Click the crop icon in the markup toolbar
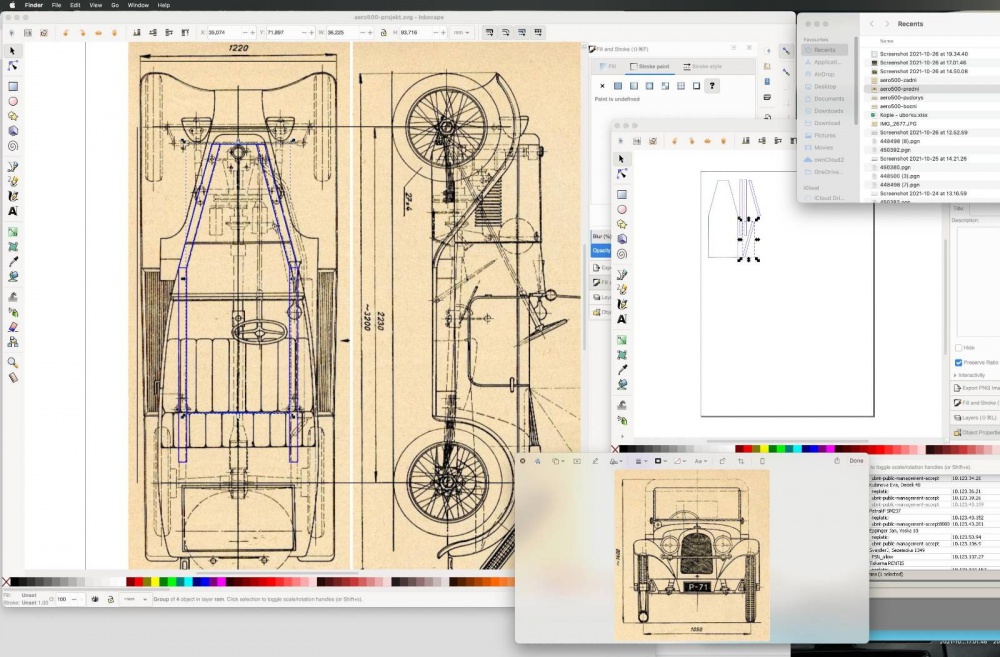The height and width of the screenshot is (657, 1000). (741, 461)
